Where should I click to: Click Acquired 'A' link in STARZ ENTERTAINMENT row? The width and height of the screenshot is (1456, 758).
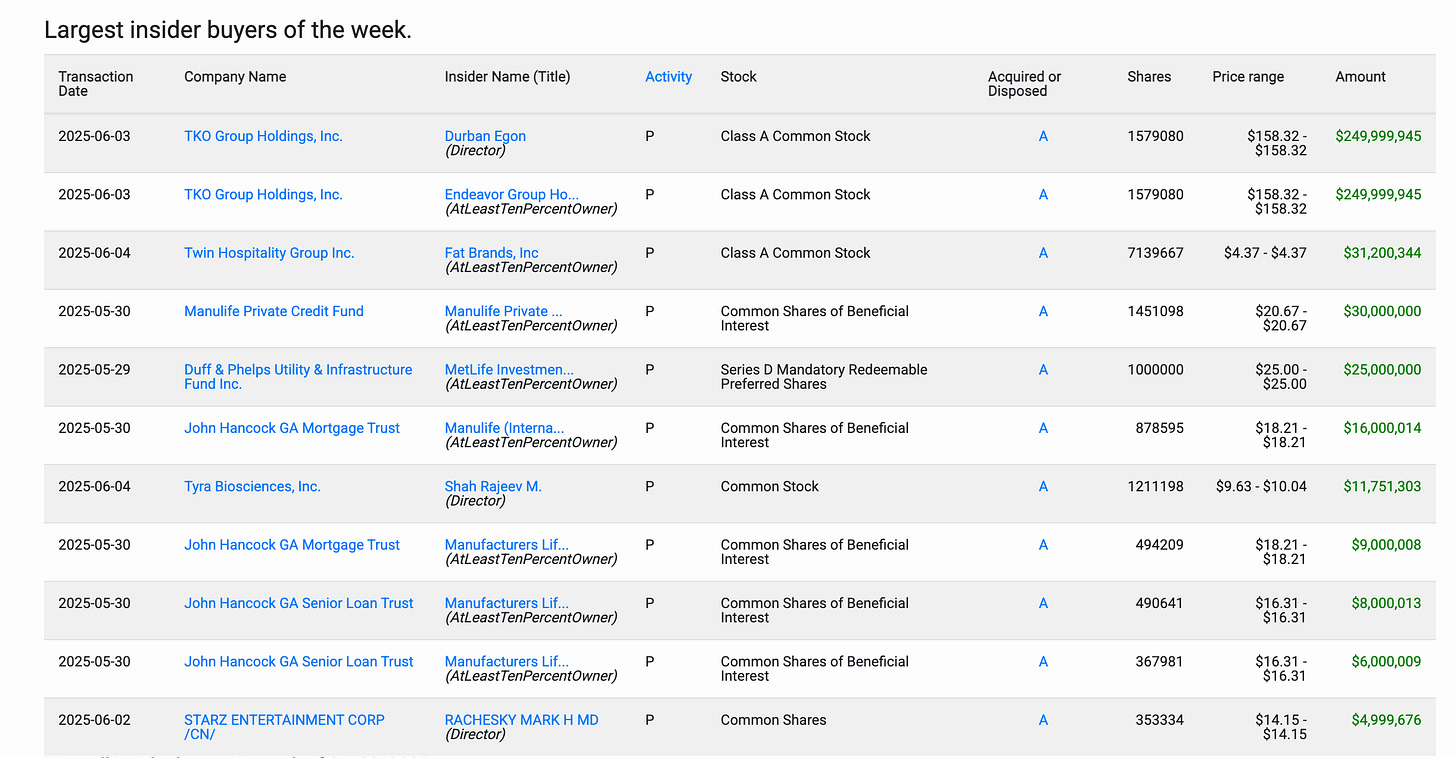click(x=1043, y=720)
